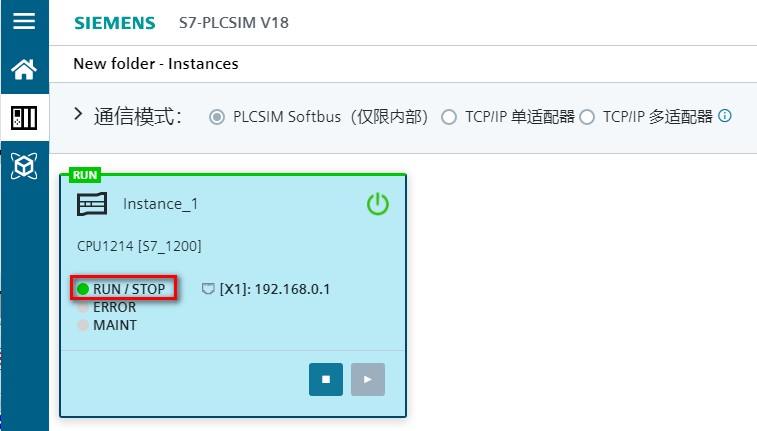Screen dimensions: 757x431
Task: Open the PLC instances view
Action: pos(23,117)
